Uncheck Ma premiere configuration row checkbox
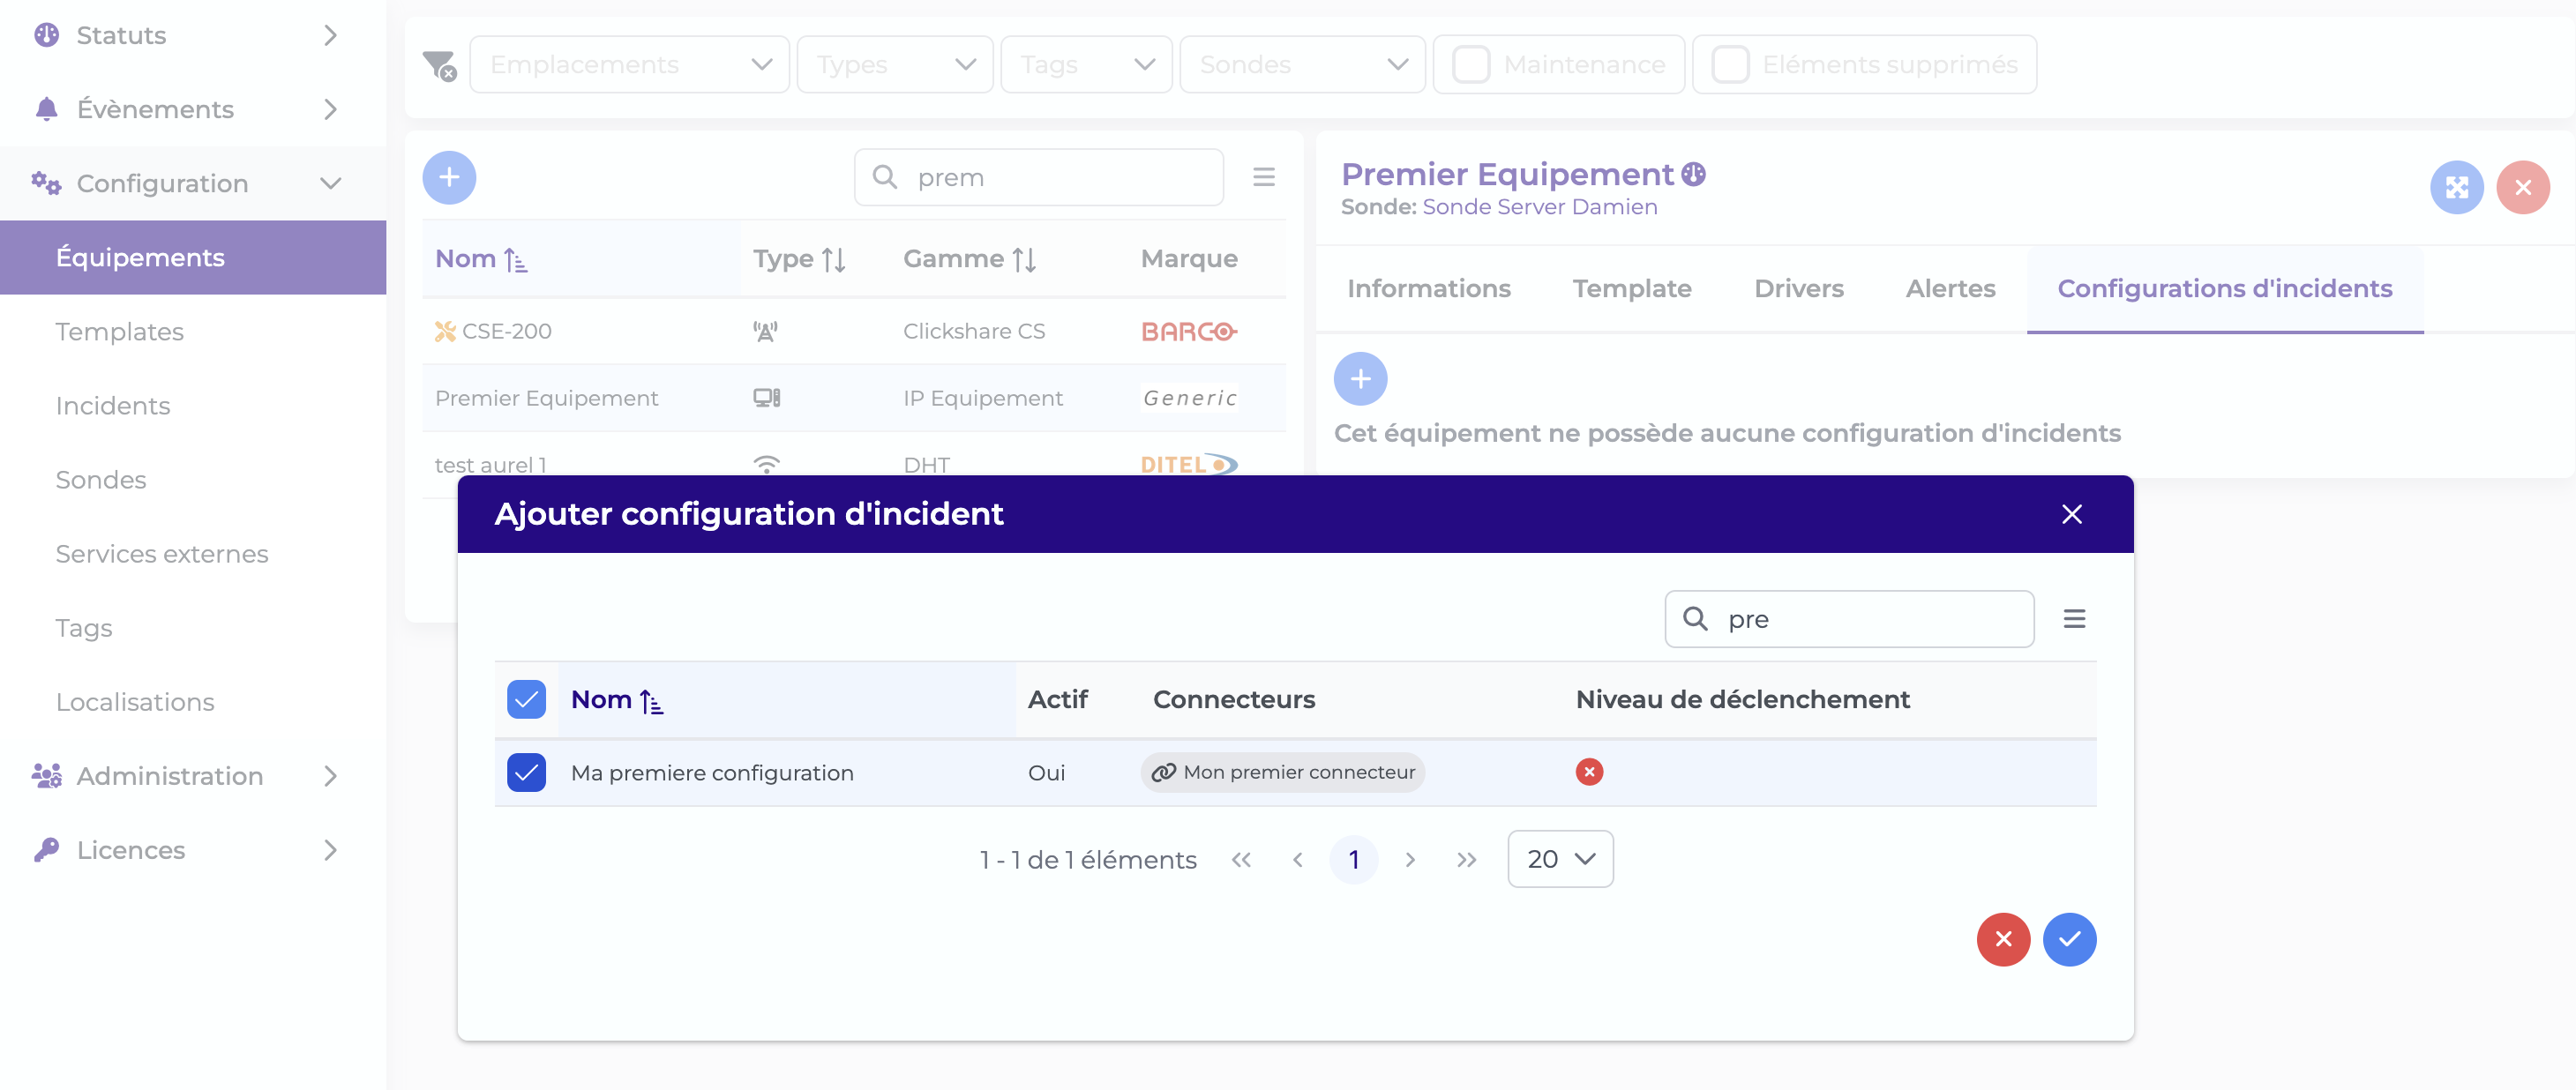Viewport: 2576px width, 1090px height. click(526, 773)
